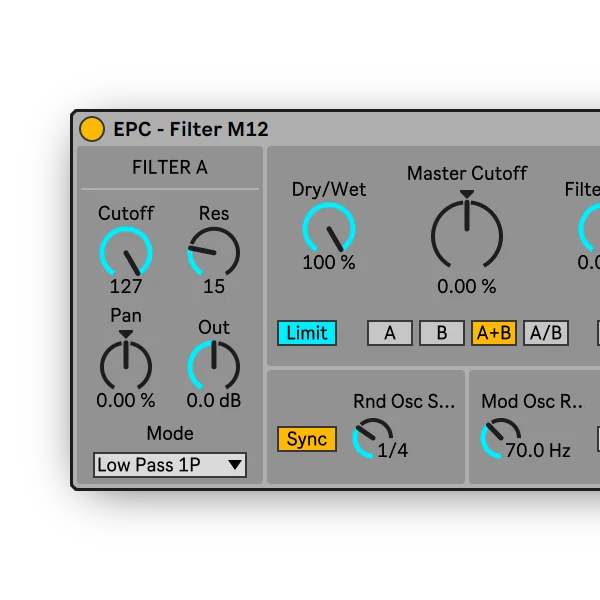Click the Out value 0.0 dB
This screenshot has width=600, height=600.
[214, 401]
